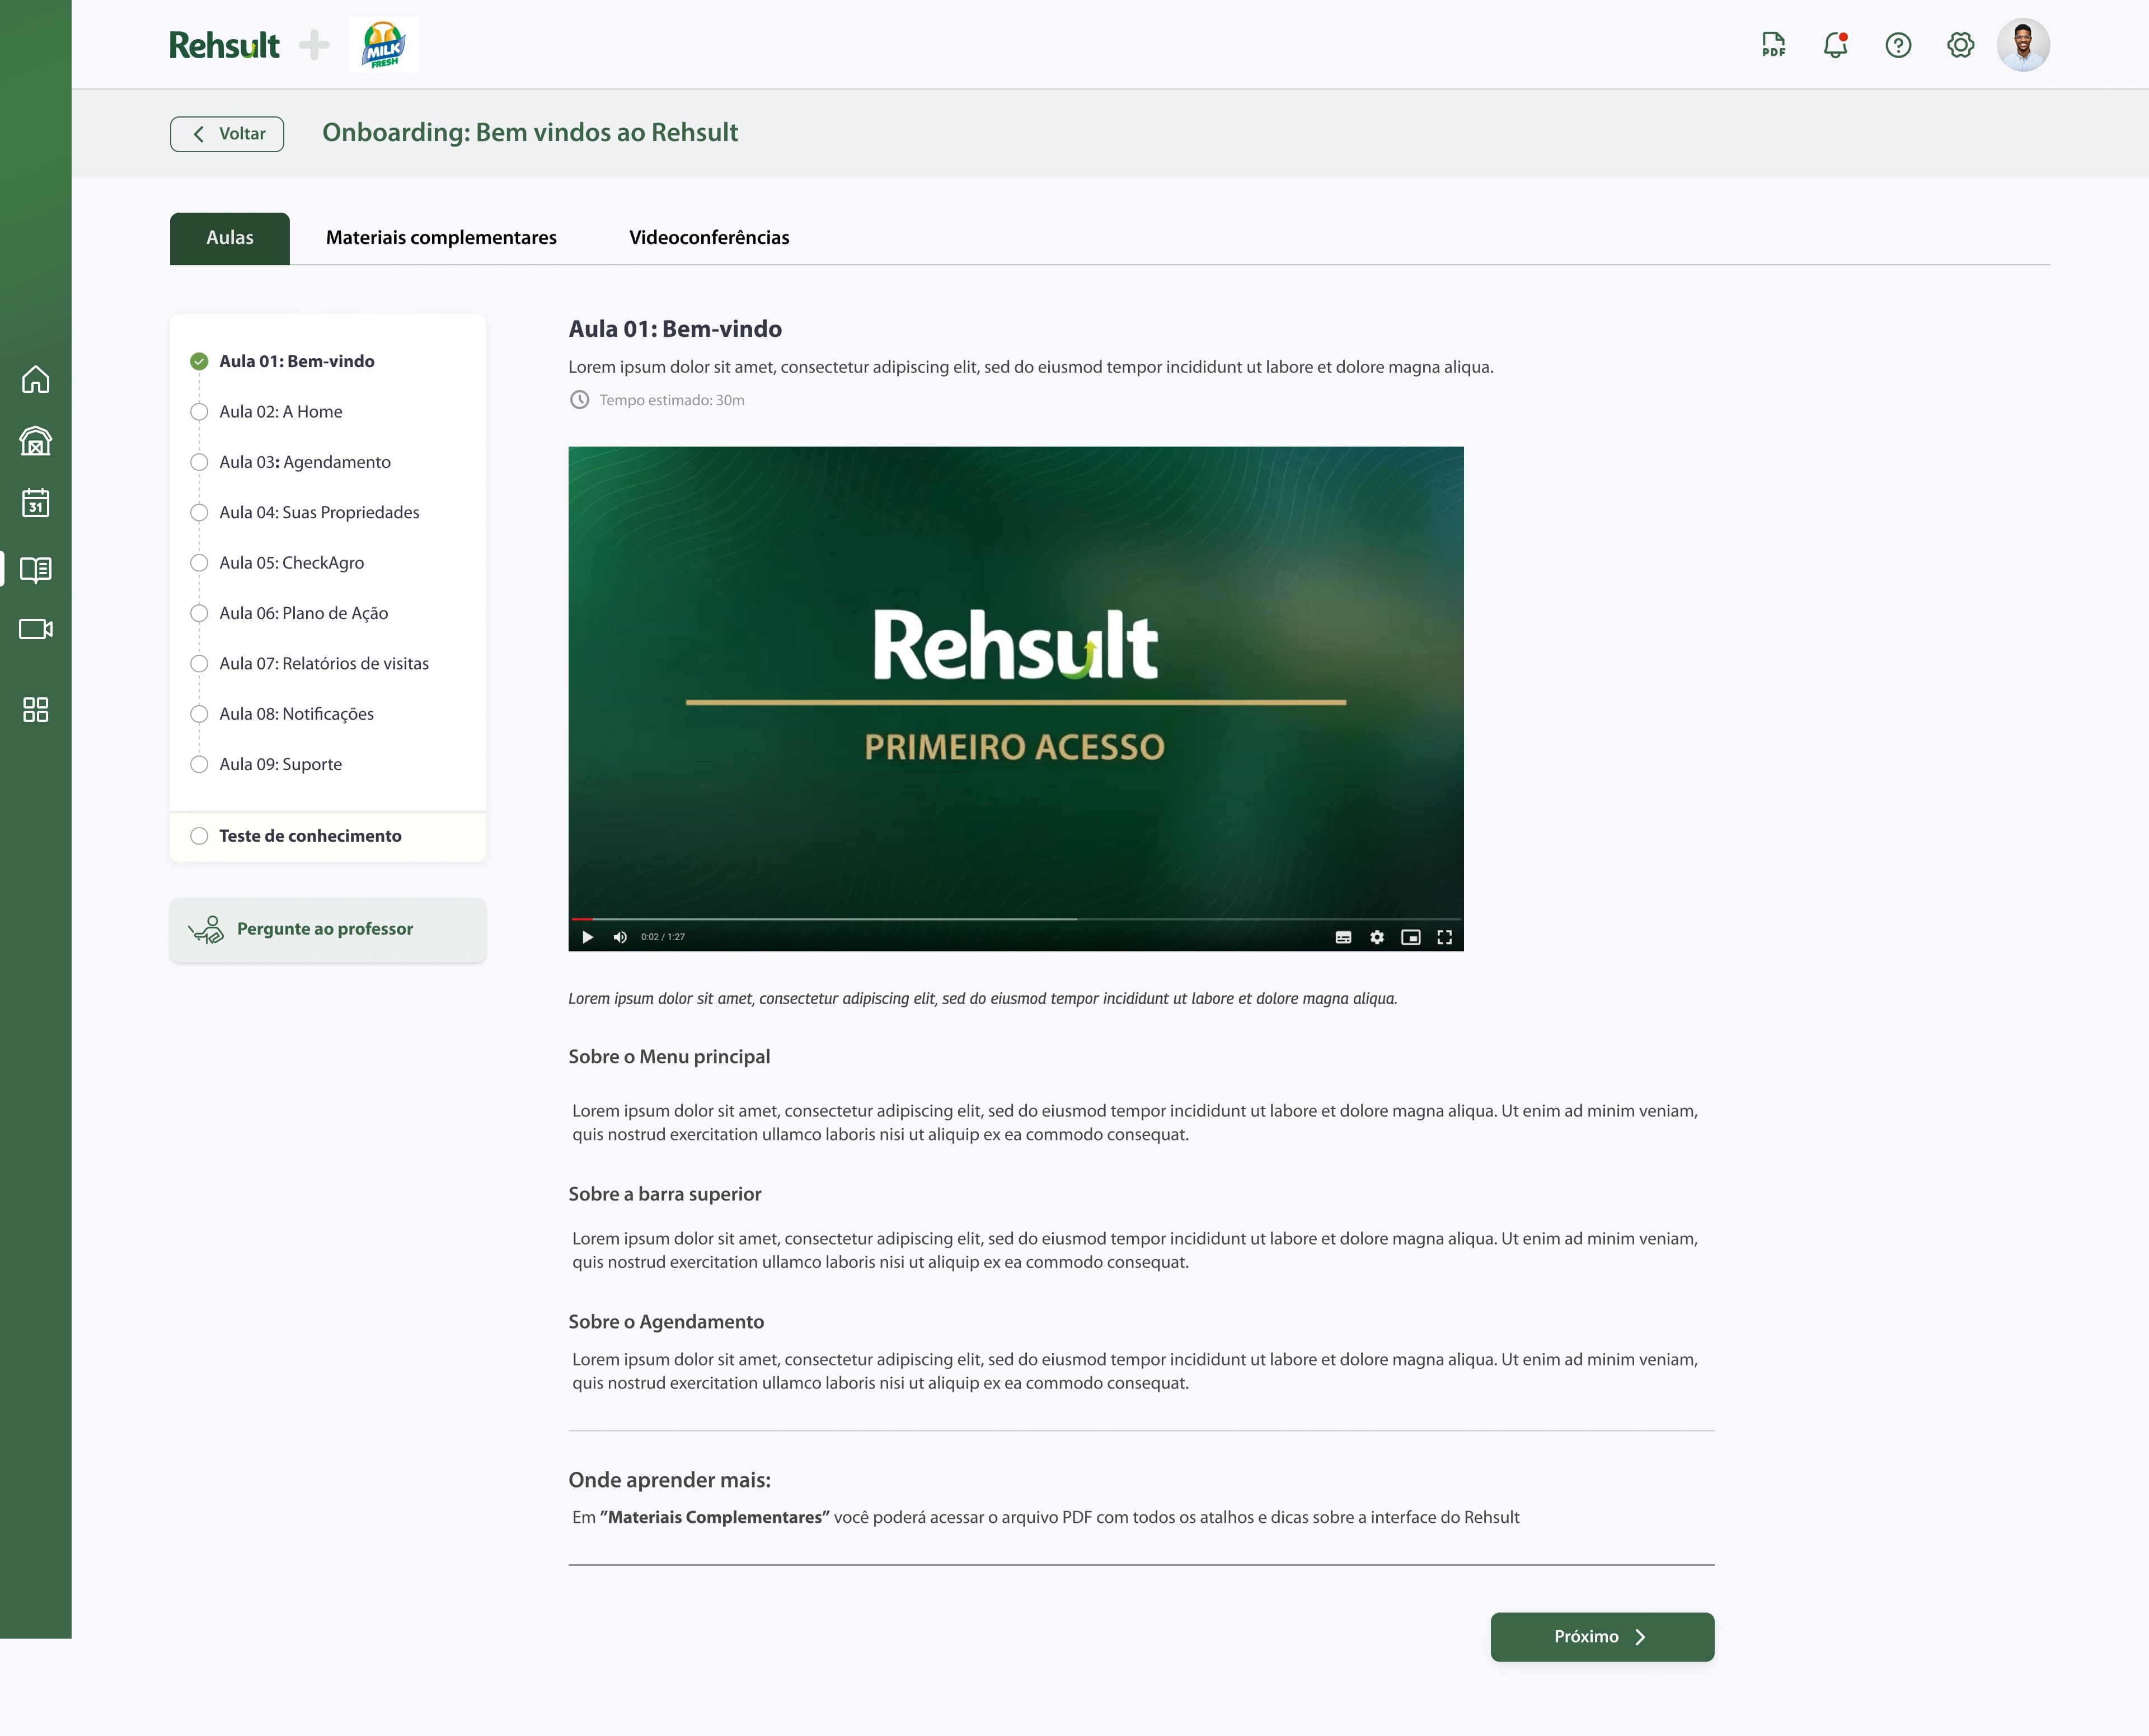Image resolution: width=2149 pixels, height=1736 pixels.
Task: Click the video time 0:02 / 1:27
Action: [663, 937]
